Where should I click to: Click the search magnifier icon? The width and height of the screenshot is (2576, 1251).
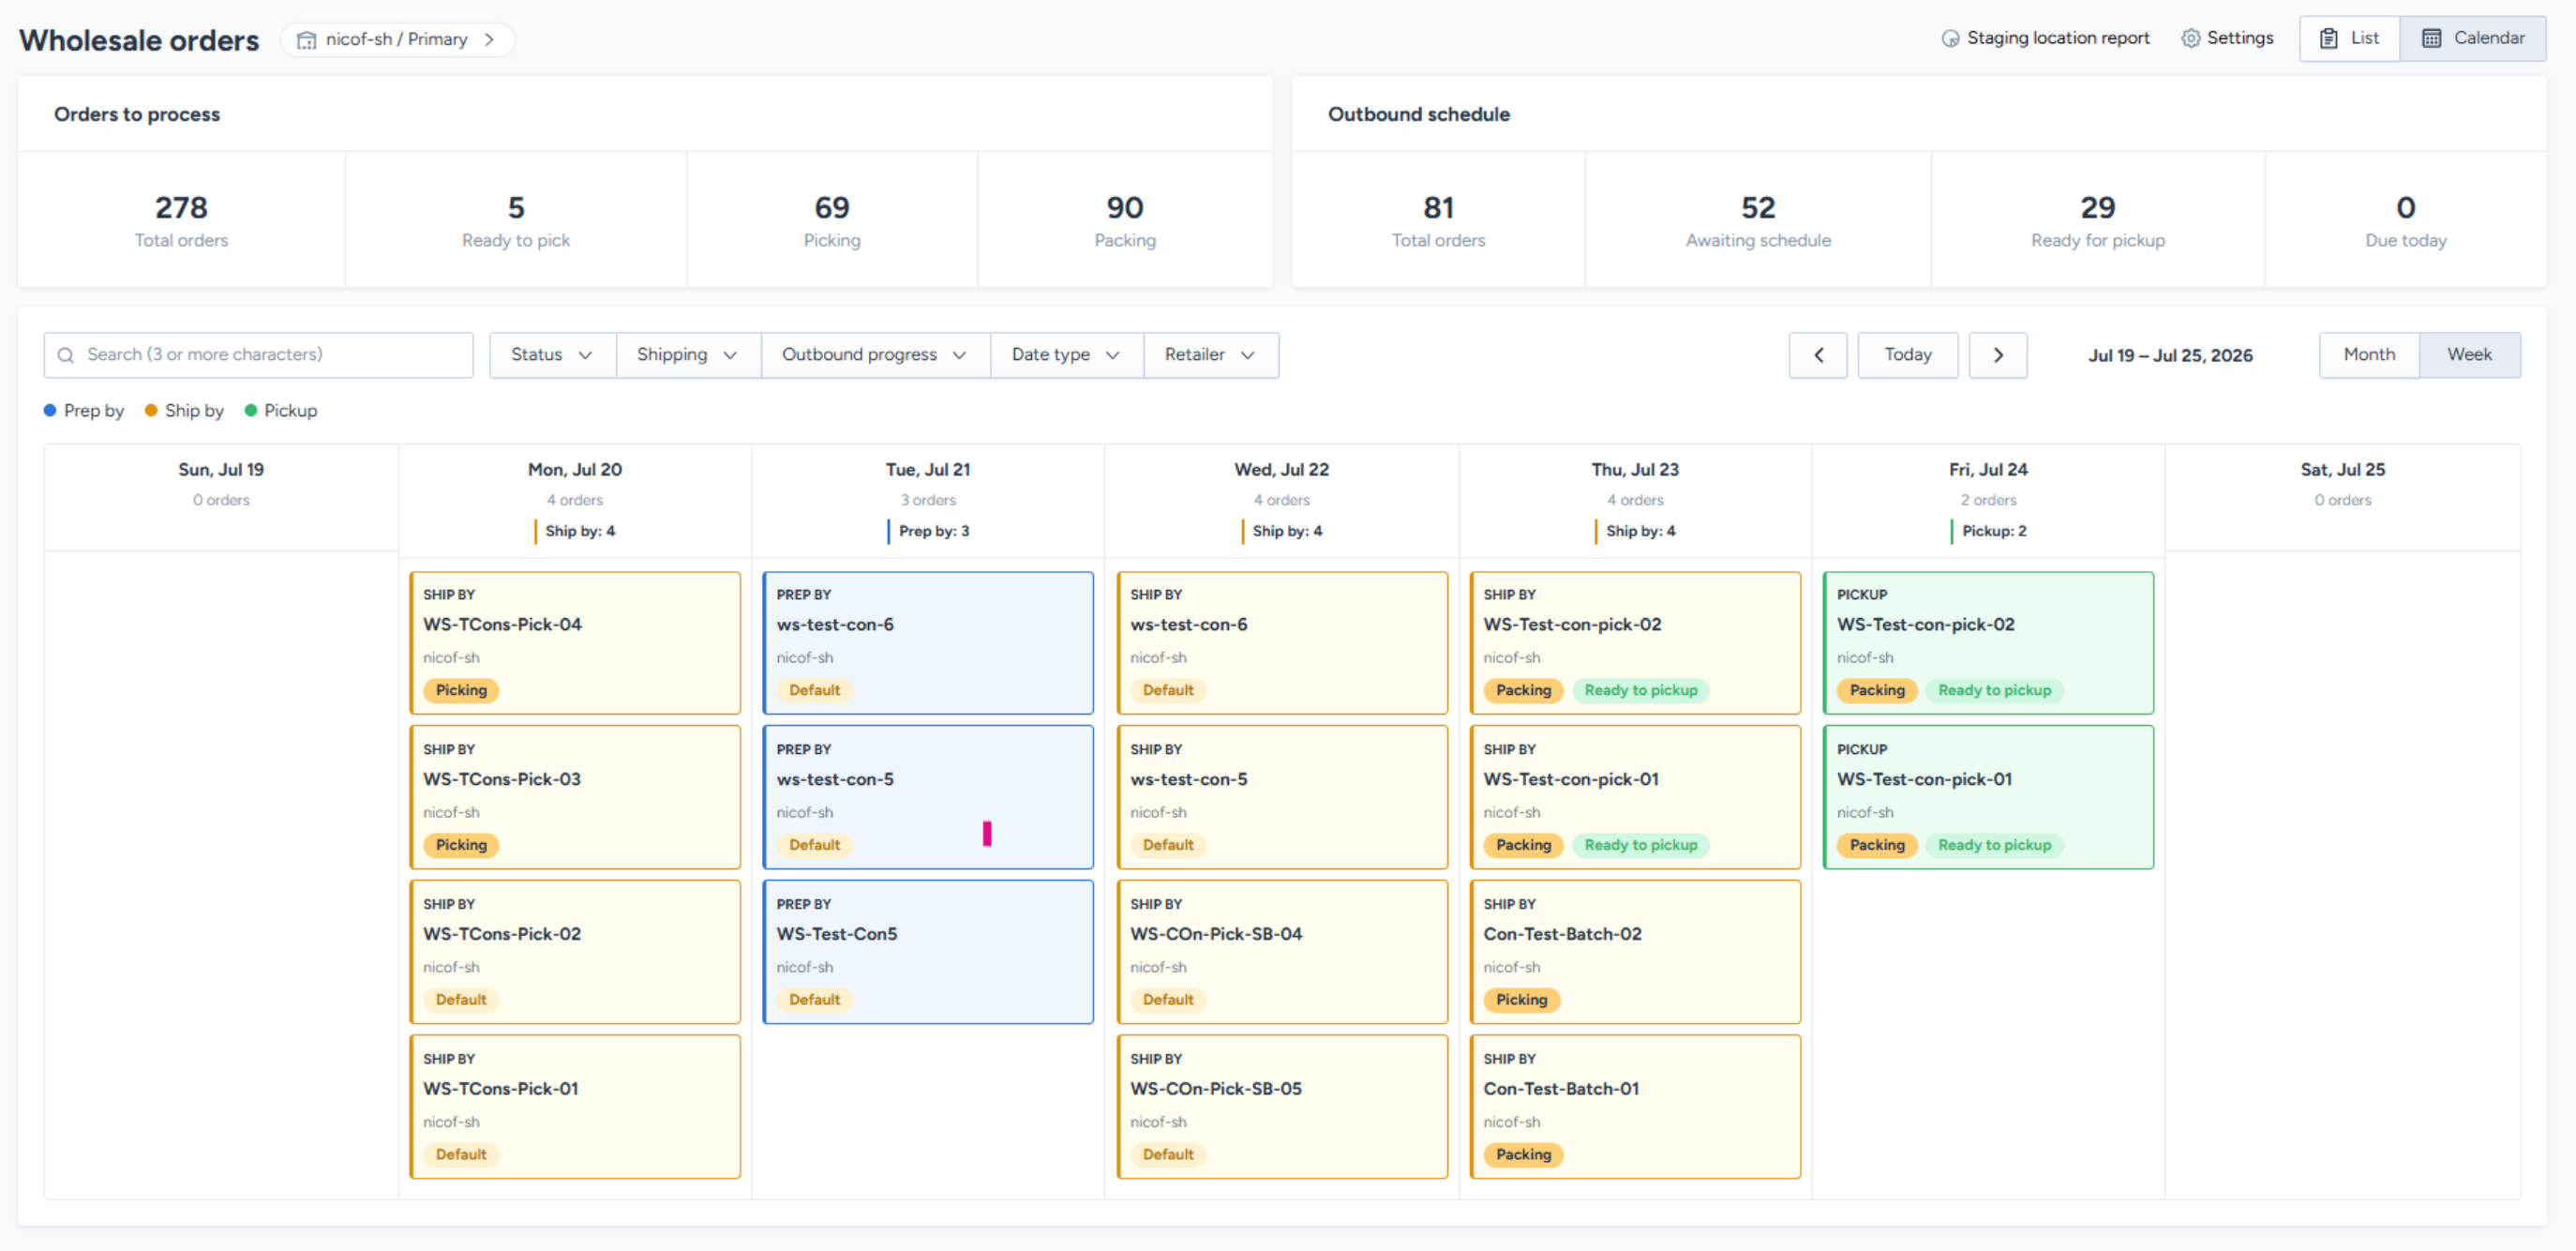pyautogui.click(x=66, y=355)
